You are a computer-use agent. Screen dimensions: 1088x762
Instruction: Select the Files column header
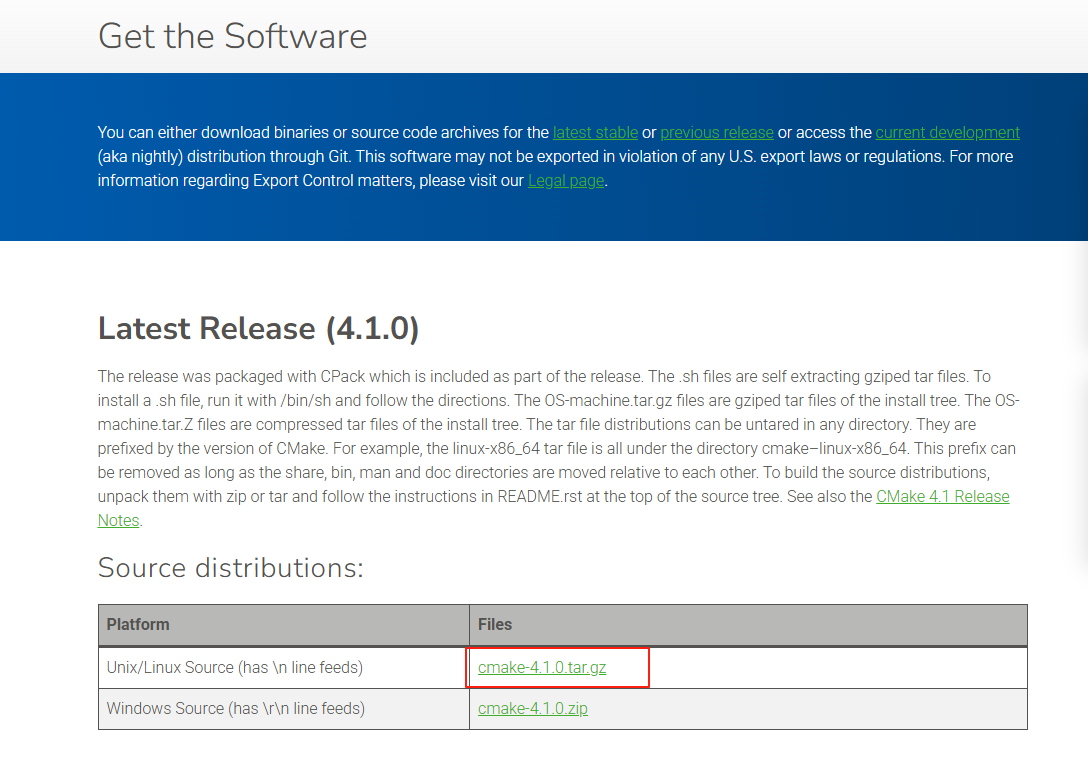pyautogui.click(x=495, y=625)
